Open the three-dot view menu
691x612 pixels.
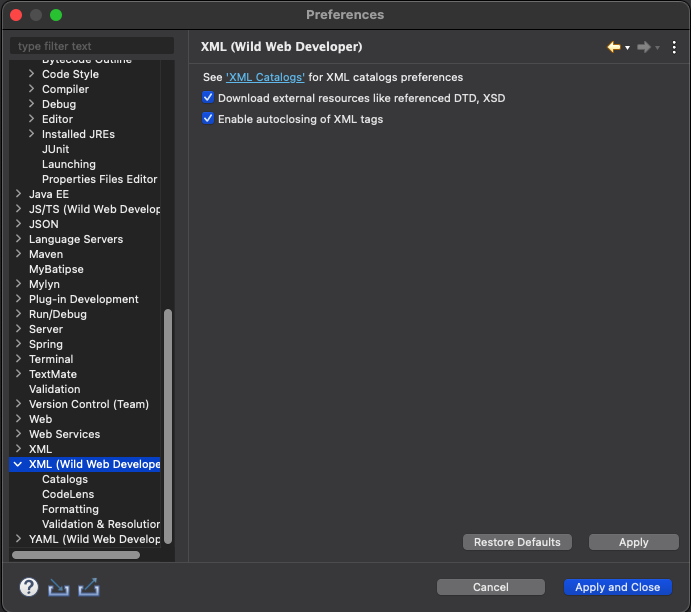coord(674,47)
